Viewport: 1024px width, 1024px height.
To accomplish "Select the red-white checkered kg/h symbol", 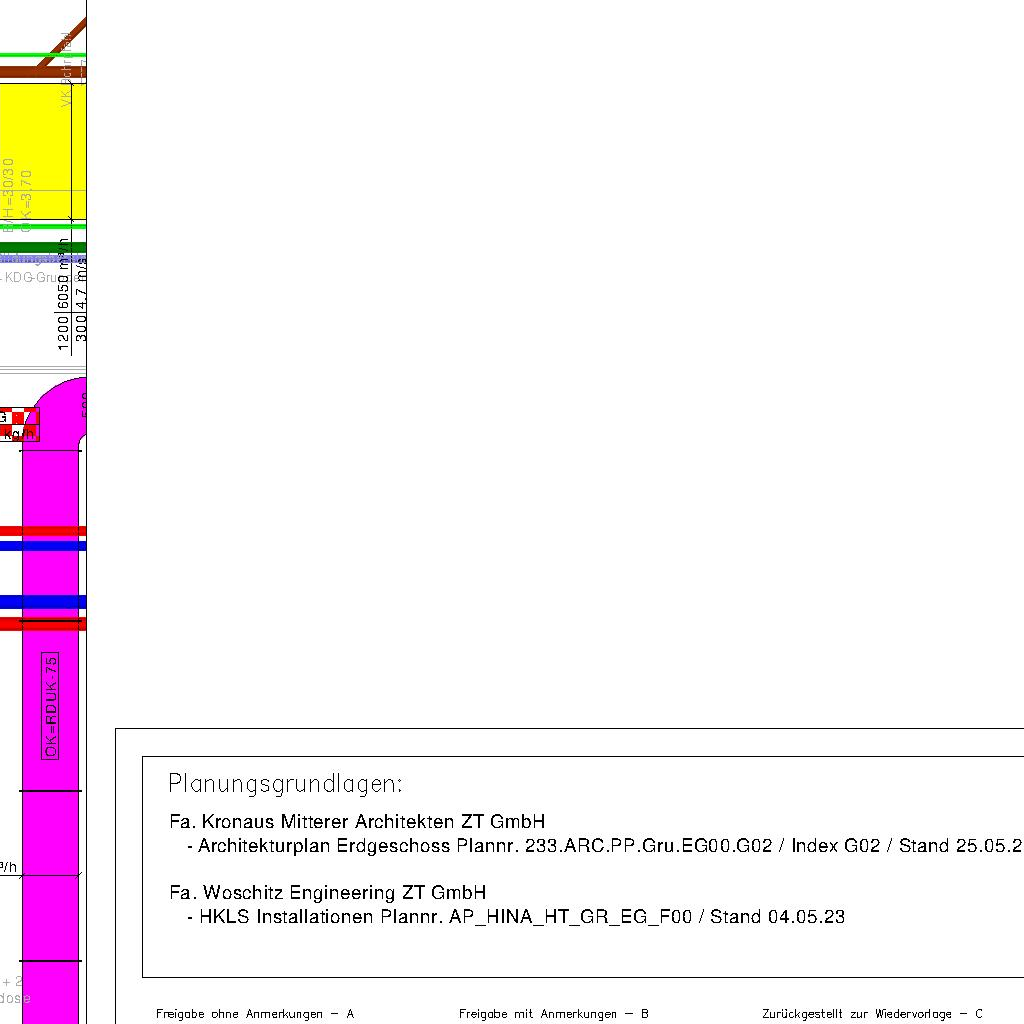I will tap(18, 425).
